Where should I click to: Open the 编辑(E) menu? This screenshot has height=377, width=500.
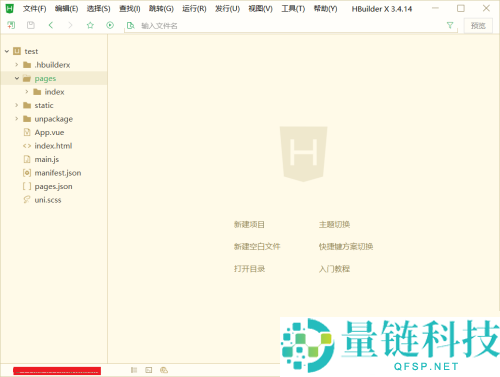[66, 9]
